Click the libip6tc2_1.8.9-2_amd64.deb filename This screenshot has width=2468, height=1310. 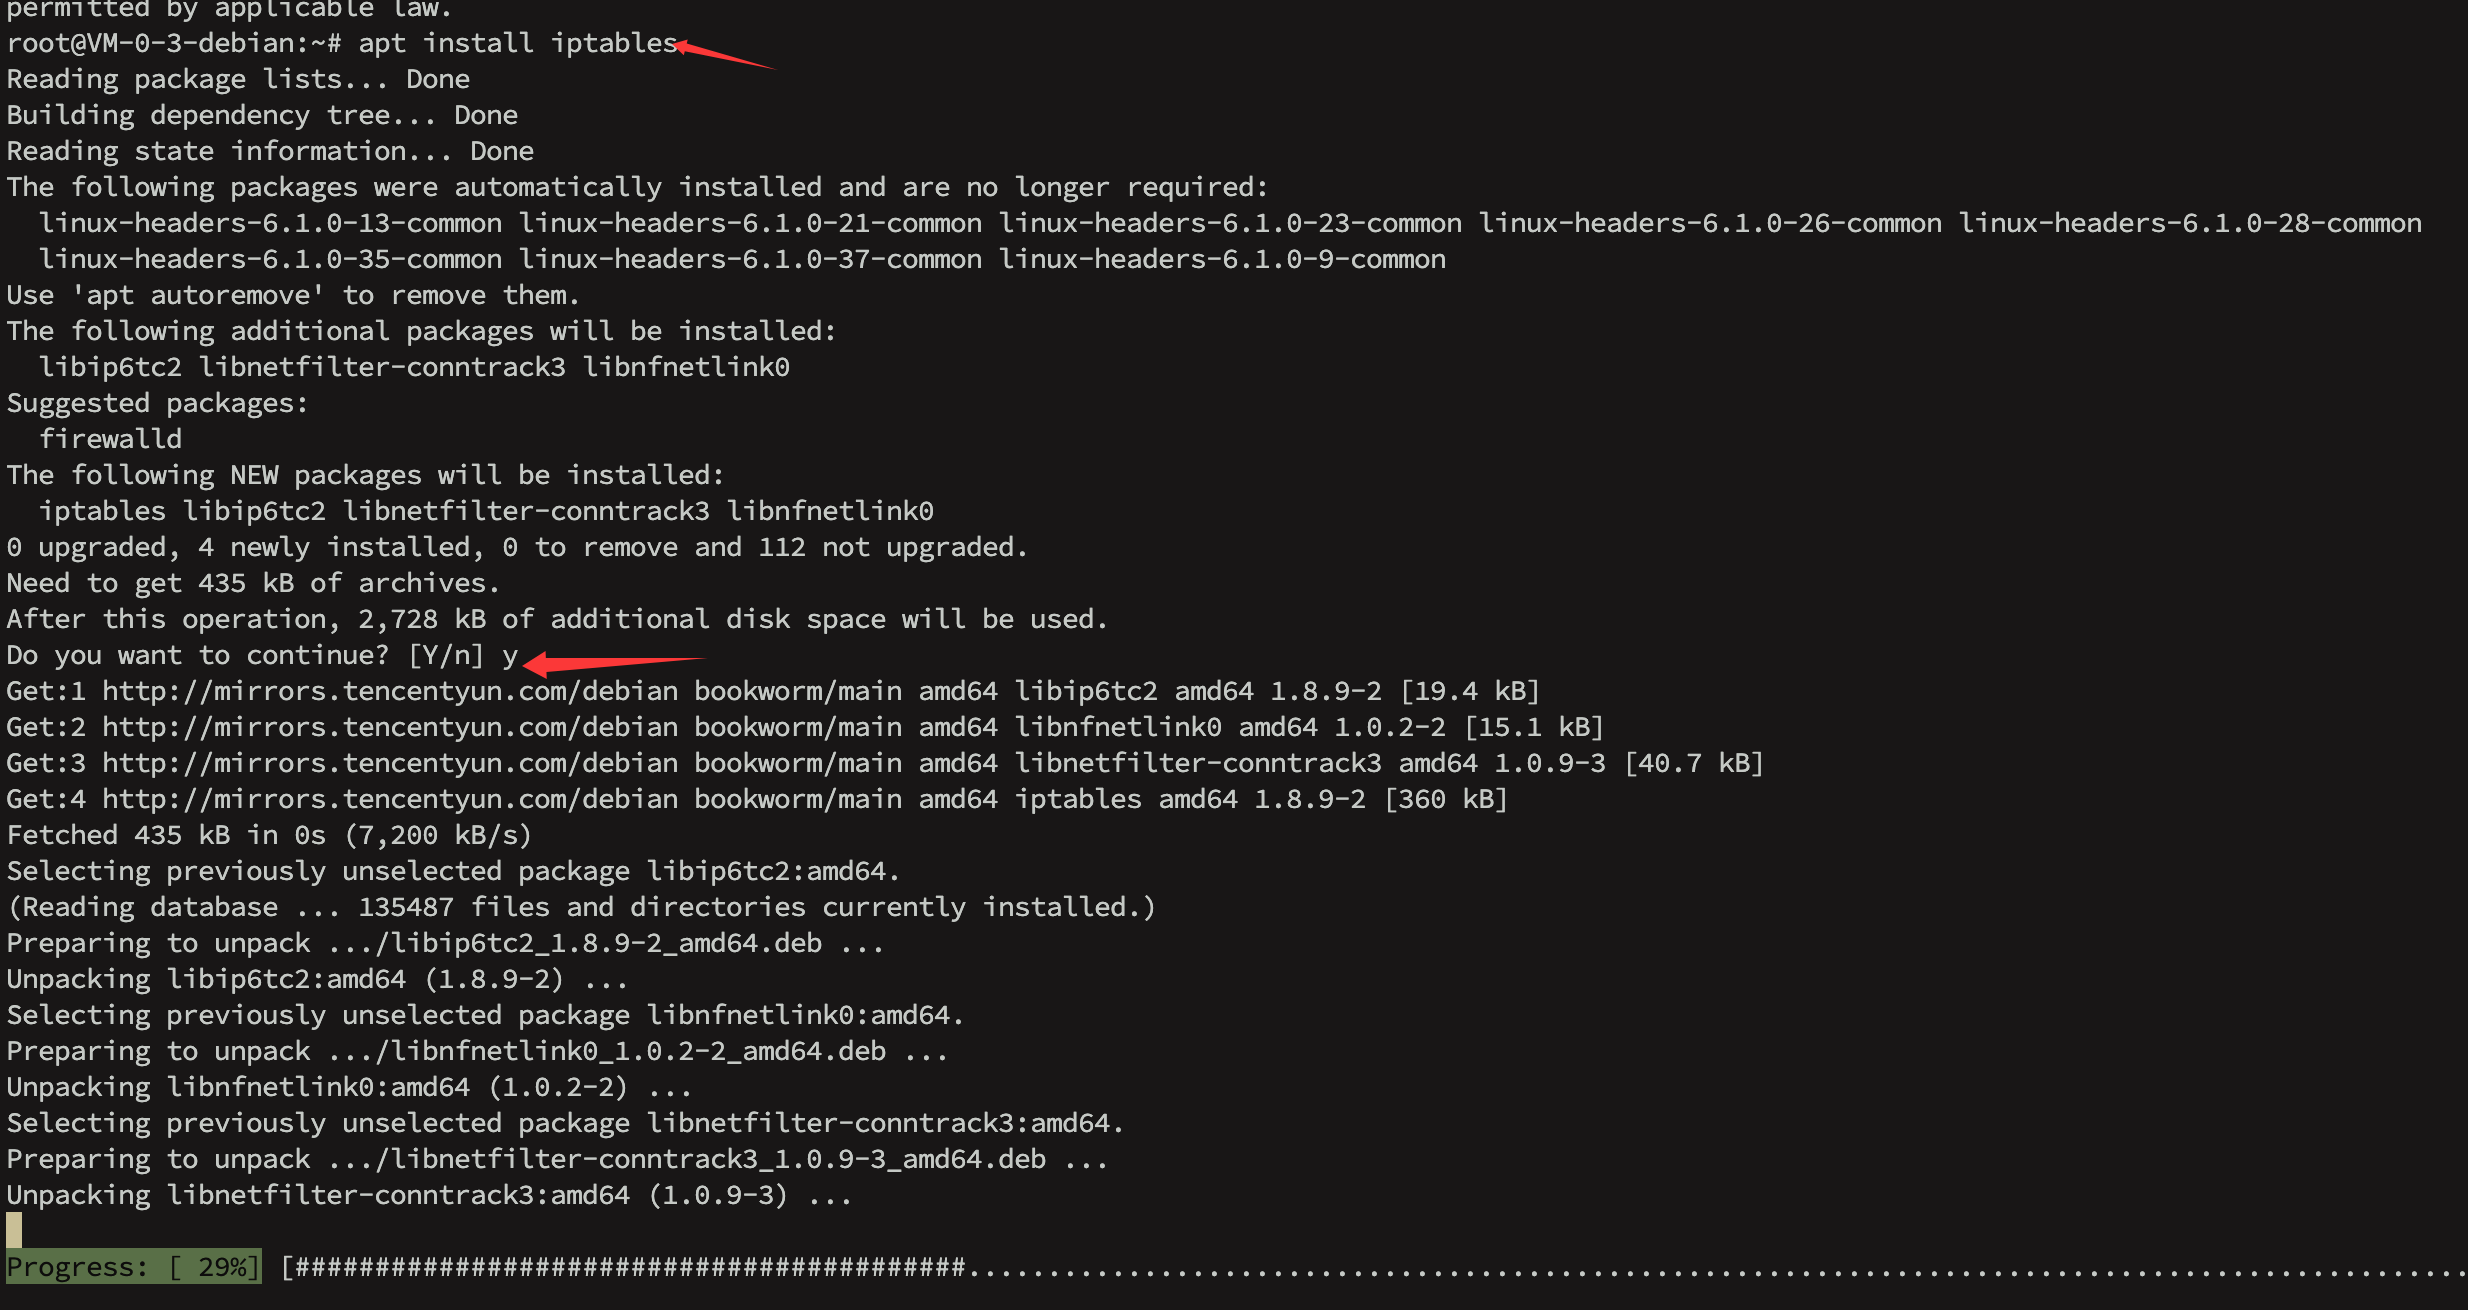(x=606, y=943)
